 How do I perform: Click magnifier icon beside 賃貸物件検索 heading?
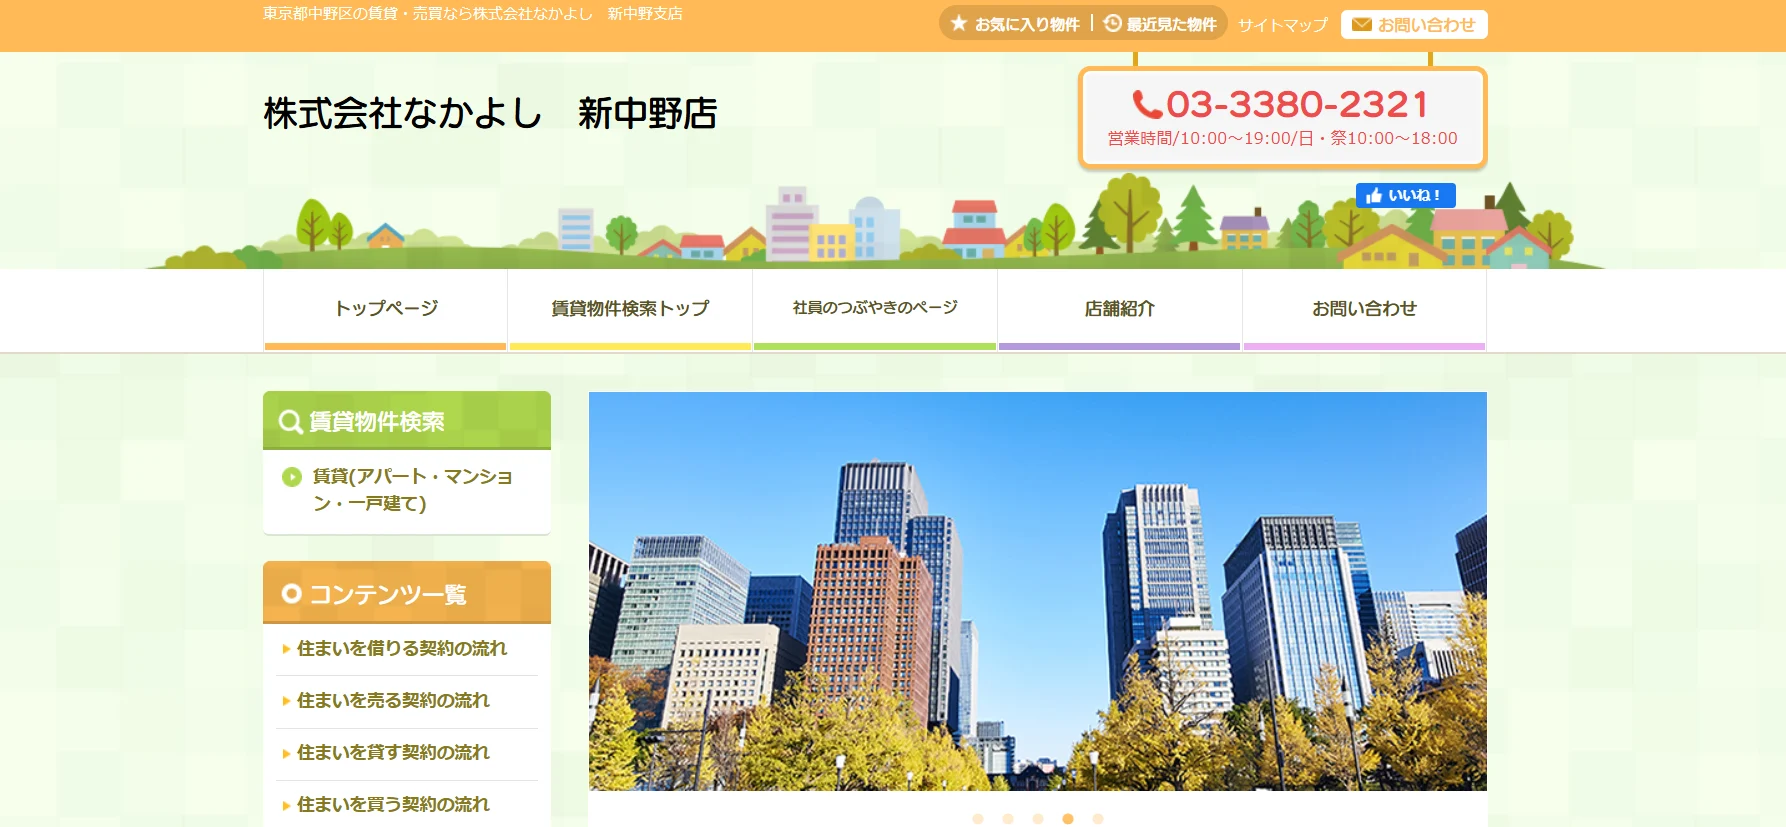291,422
